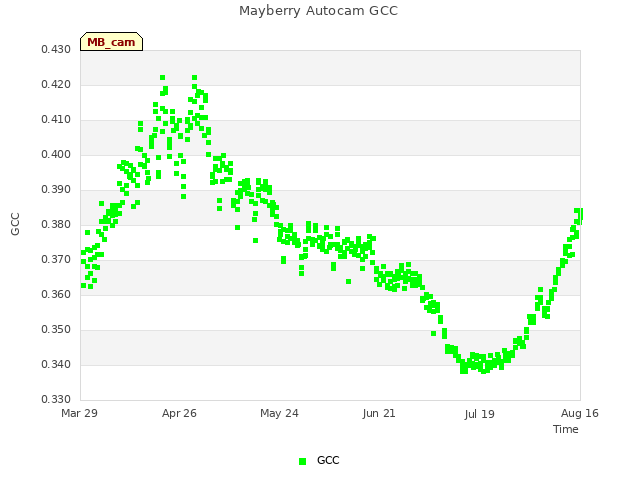
Task: Click the 0.370 y-axis label
Action: pyautogui.click(x=56, y=260)
